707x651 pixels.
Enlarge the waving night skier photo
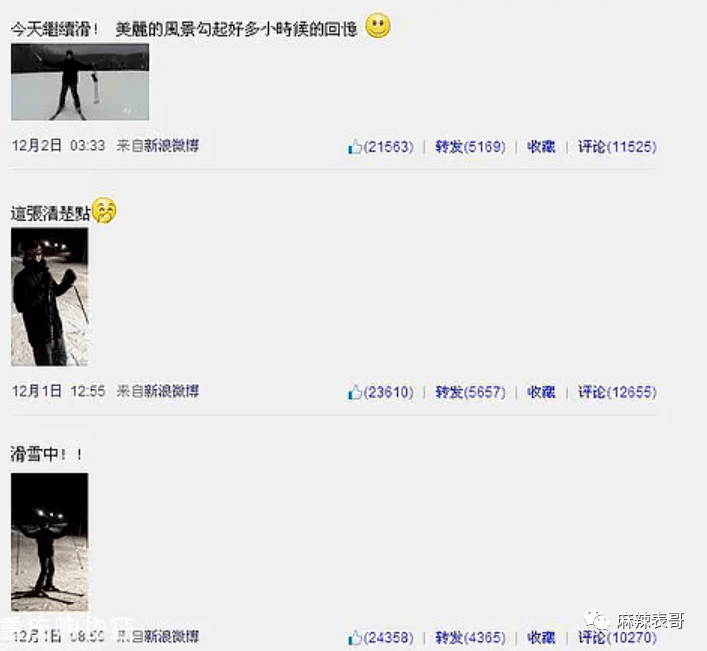point(50,297)
